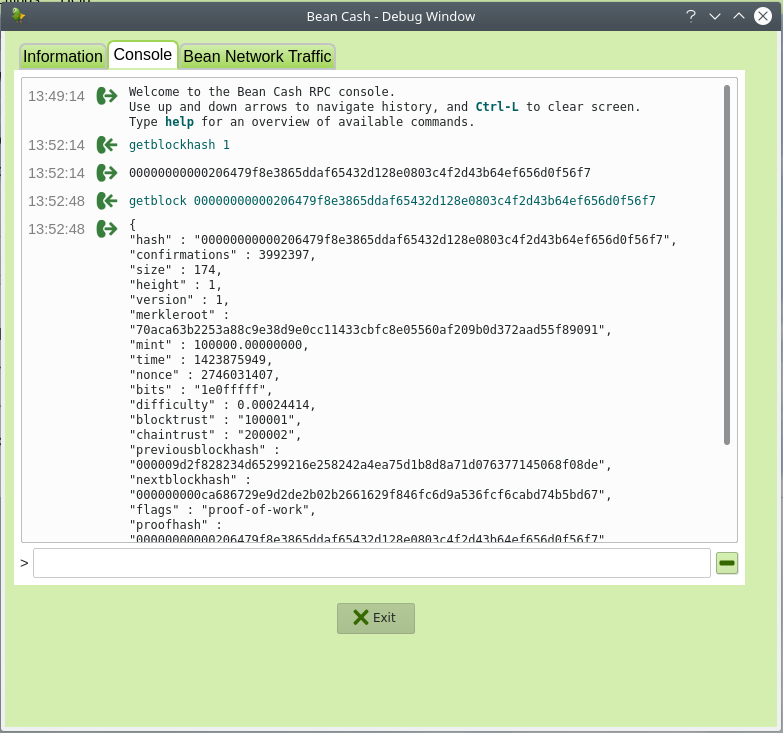The image size is (783, 733).
Task: Click the command-sent arrow icon beside getblockhash 1
Action: 107,145
